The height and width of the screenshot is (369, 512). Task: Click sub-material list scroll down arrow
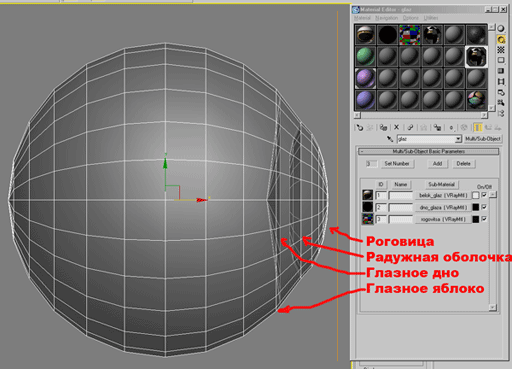493,307
